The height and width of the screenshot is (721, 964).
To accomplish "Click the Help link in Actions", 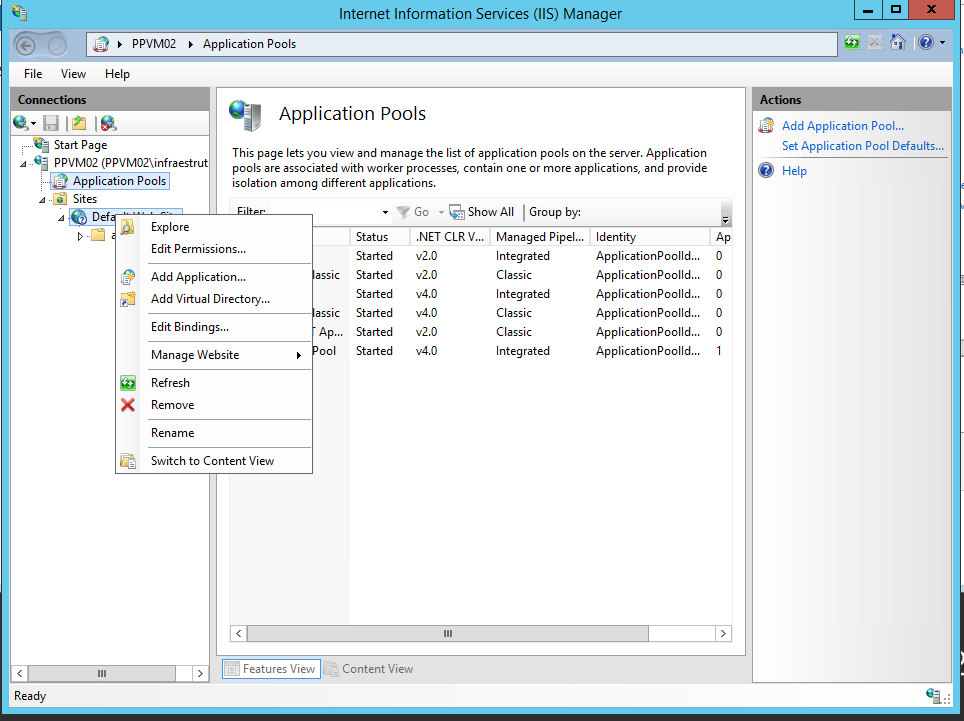I will 794,171.
